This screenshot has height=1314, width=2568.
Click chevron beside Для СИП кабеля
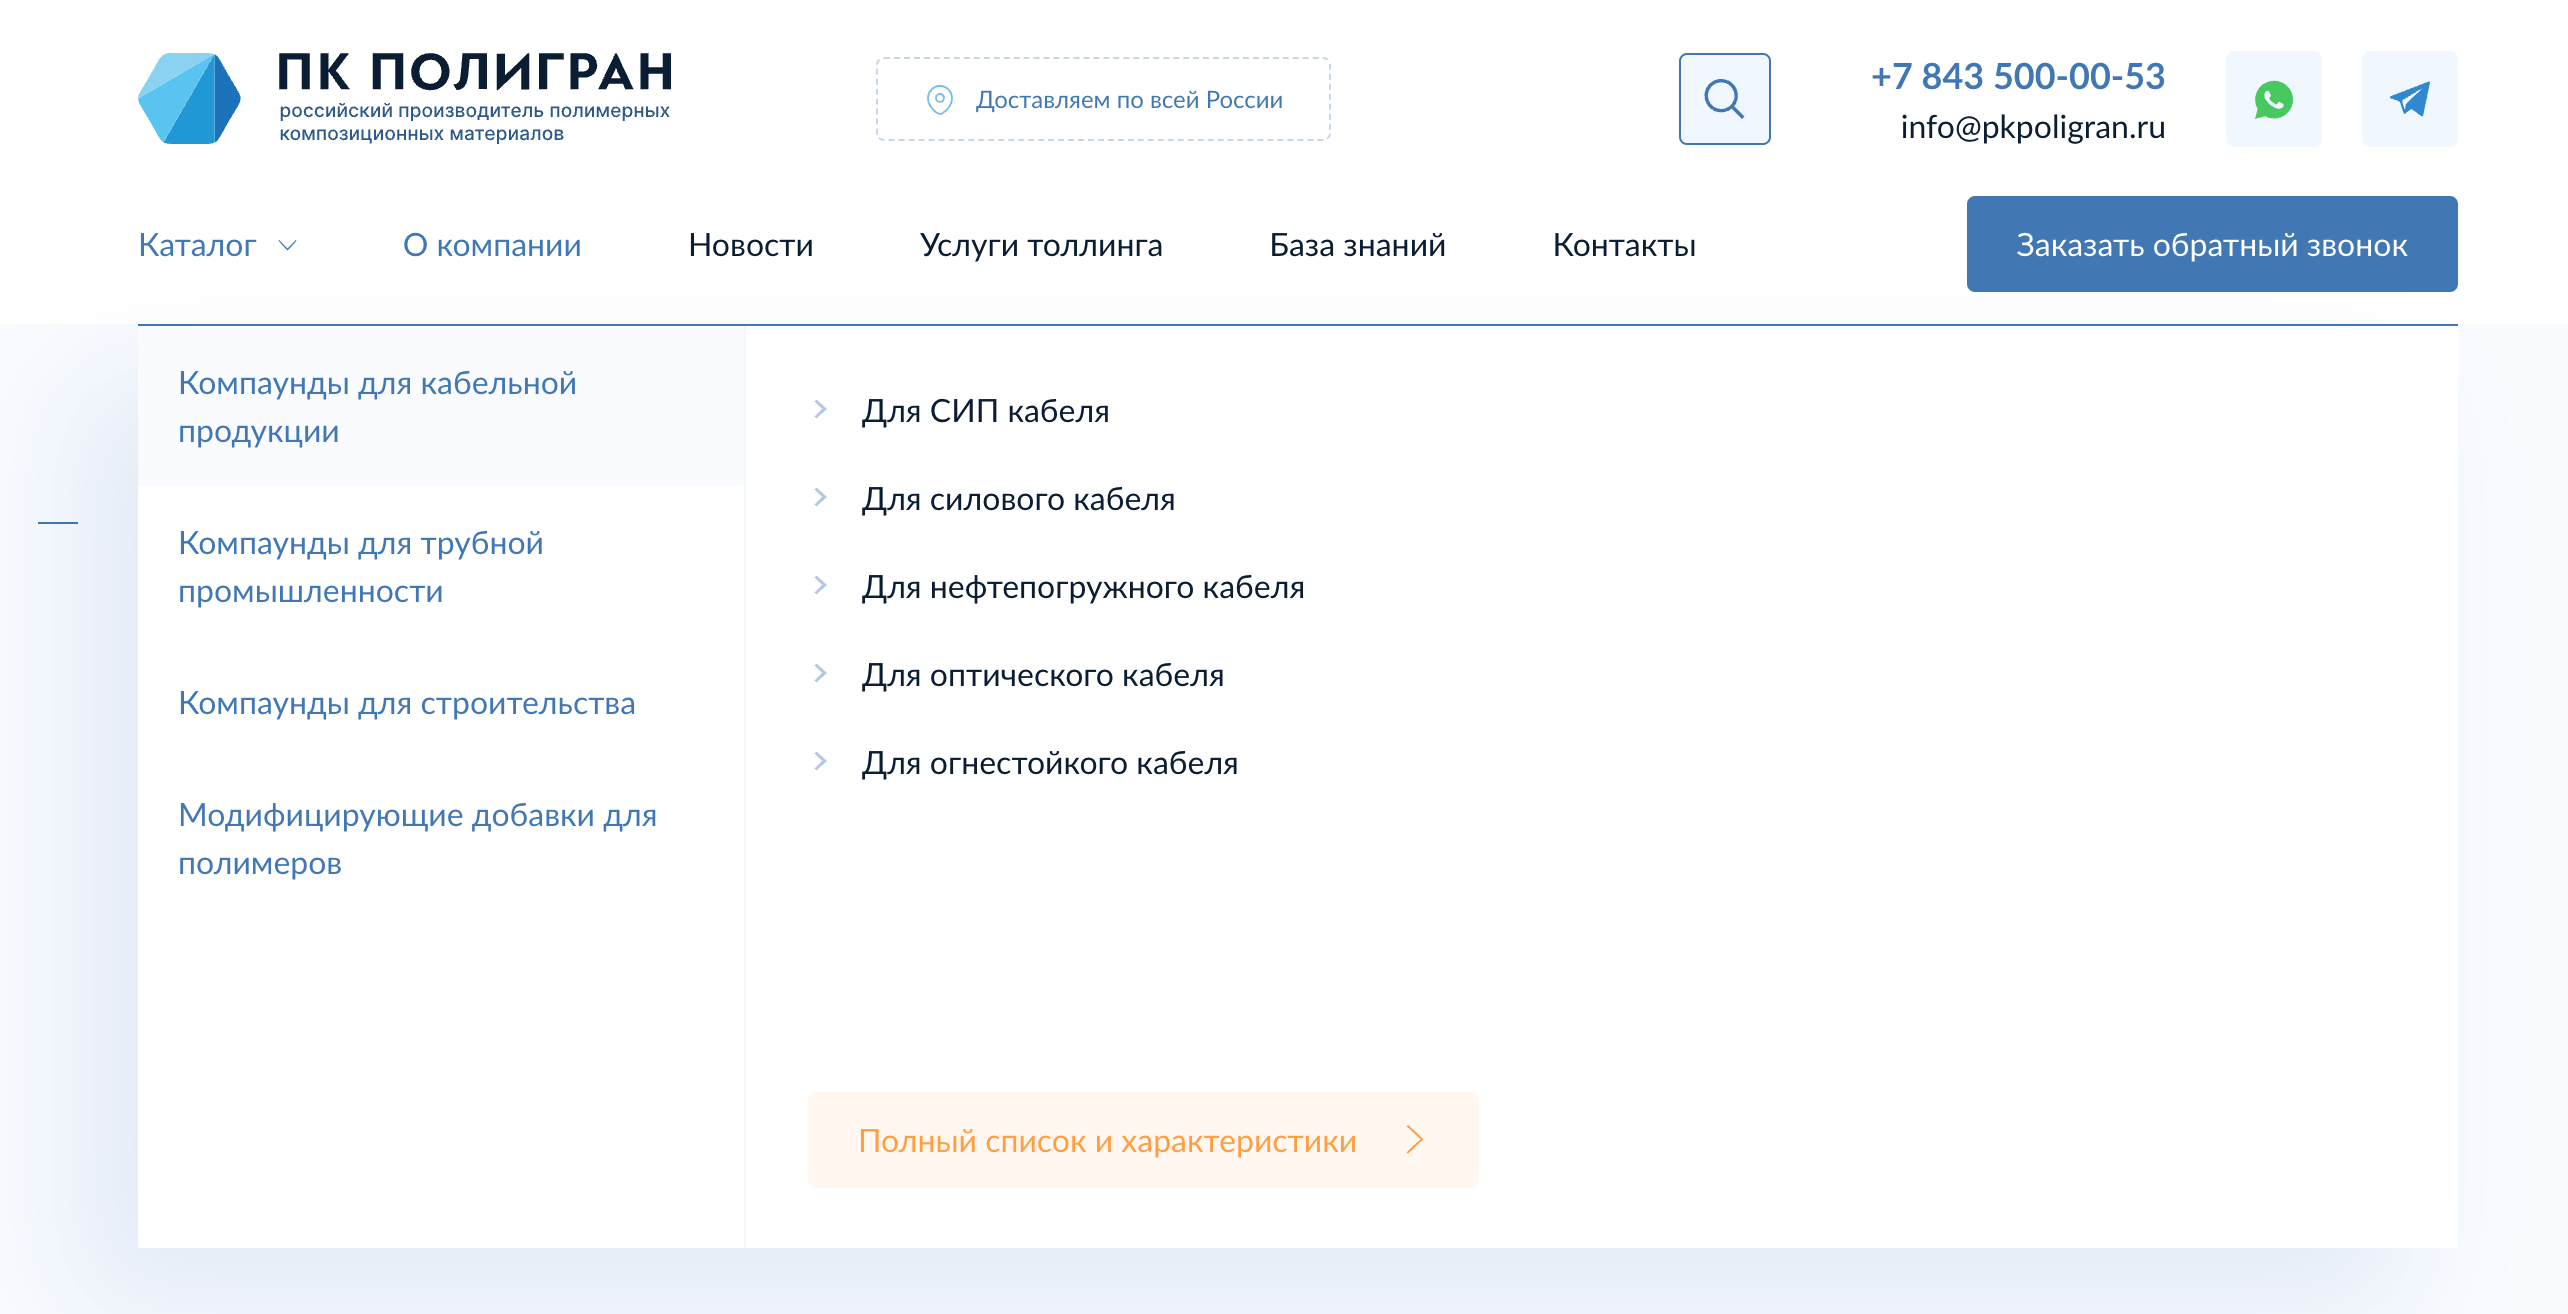pos(820,409)
